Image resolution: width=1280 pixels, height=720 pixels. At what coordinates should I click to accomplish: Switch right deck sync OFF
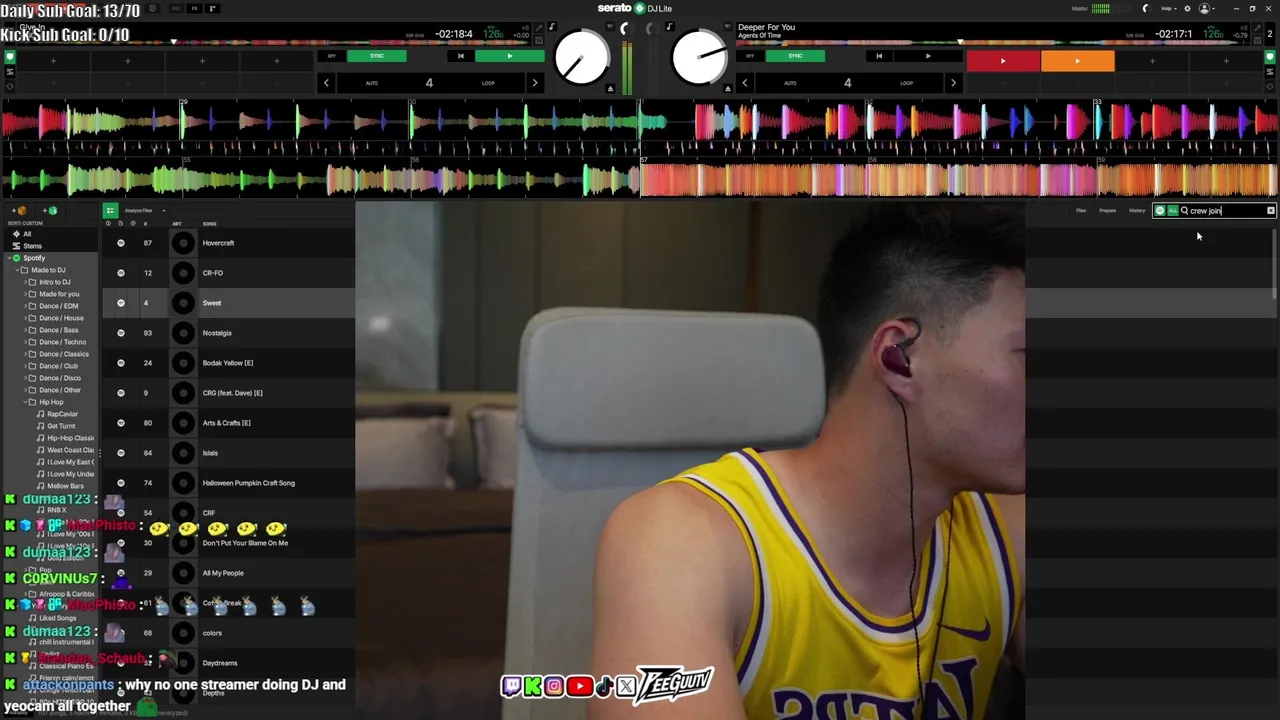pos(751,56)
